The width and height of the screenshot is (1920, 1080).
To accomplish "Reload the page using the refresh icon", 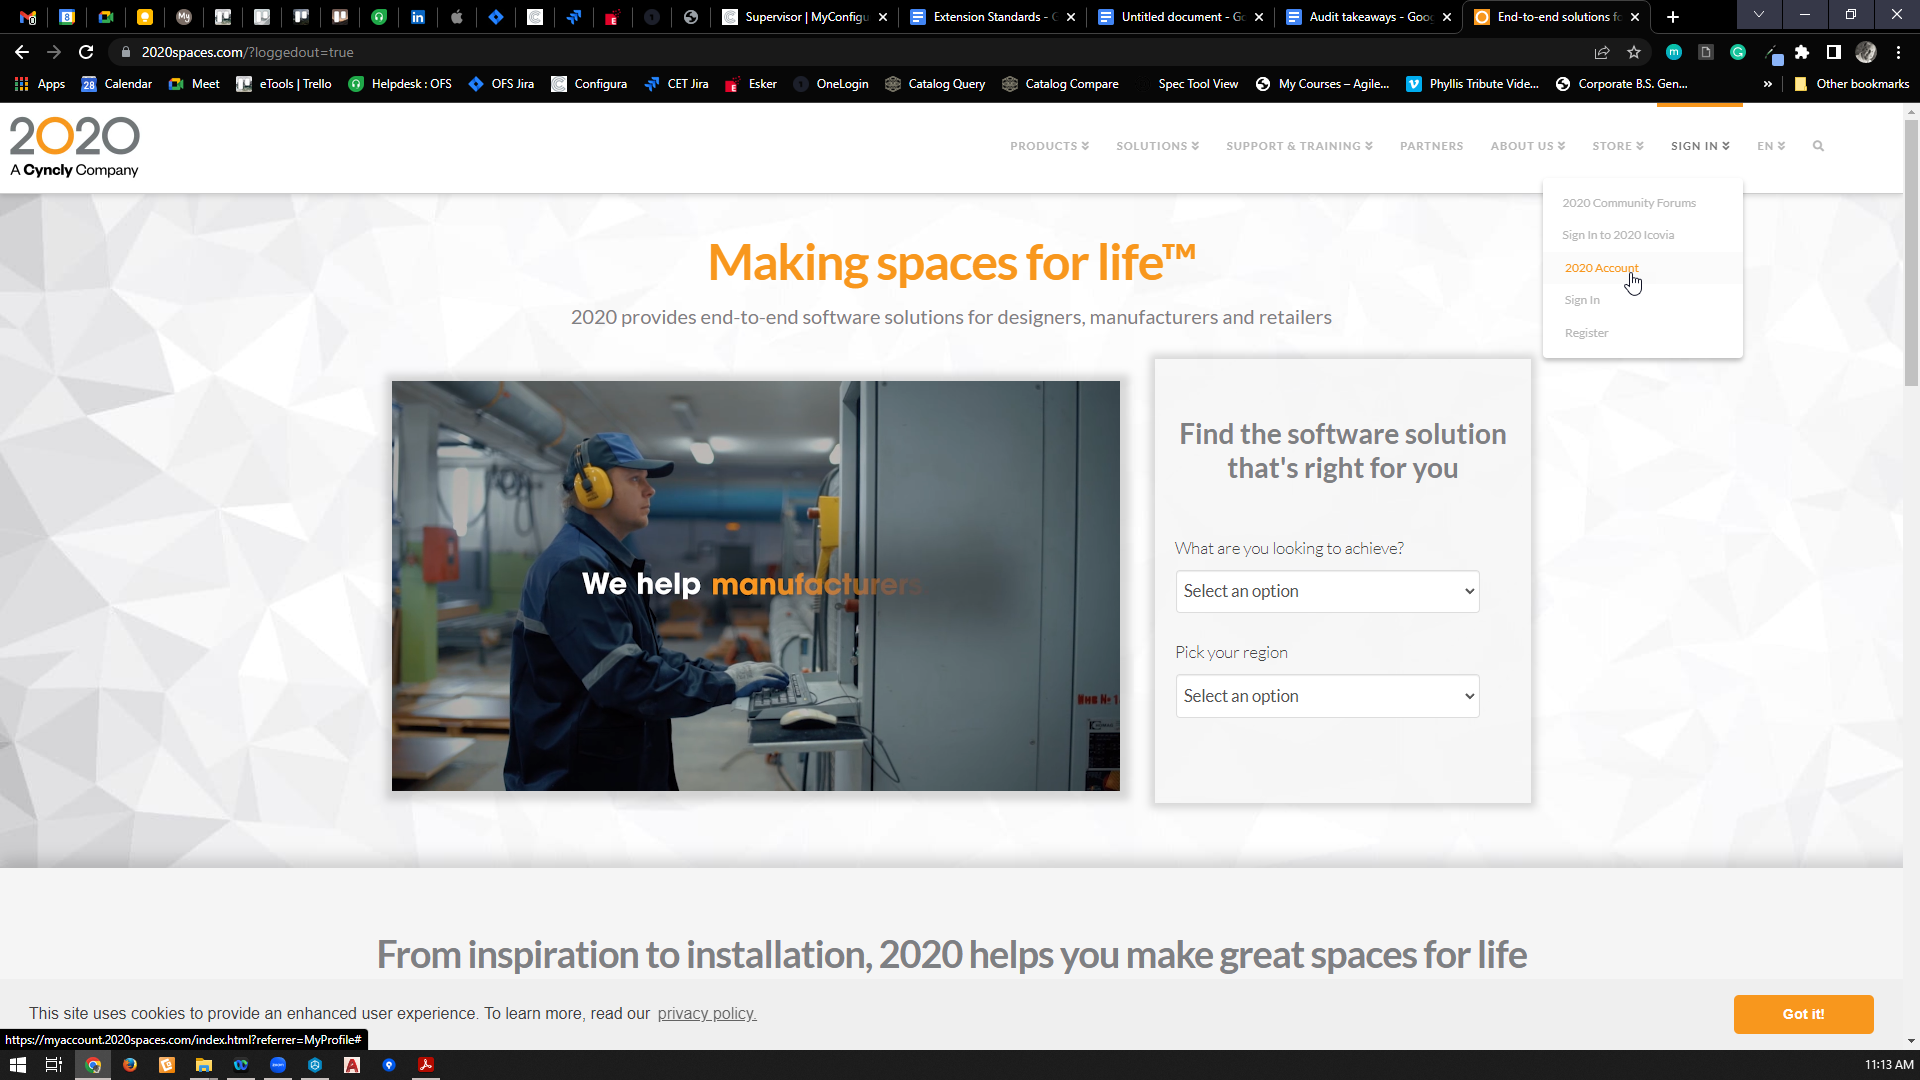I will [x=86, y=52].
